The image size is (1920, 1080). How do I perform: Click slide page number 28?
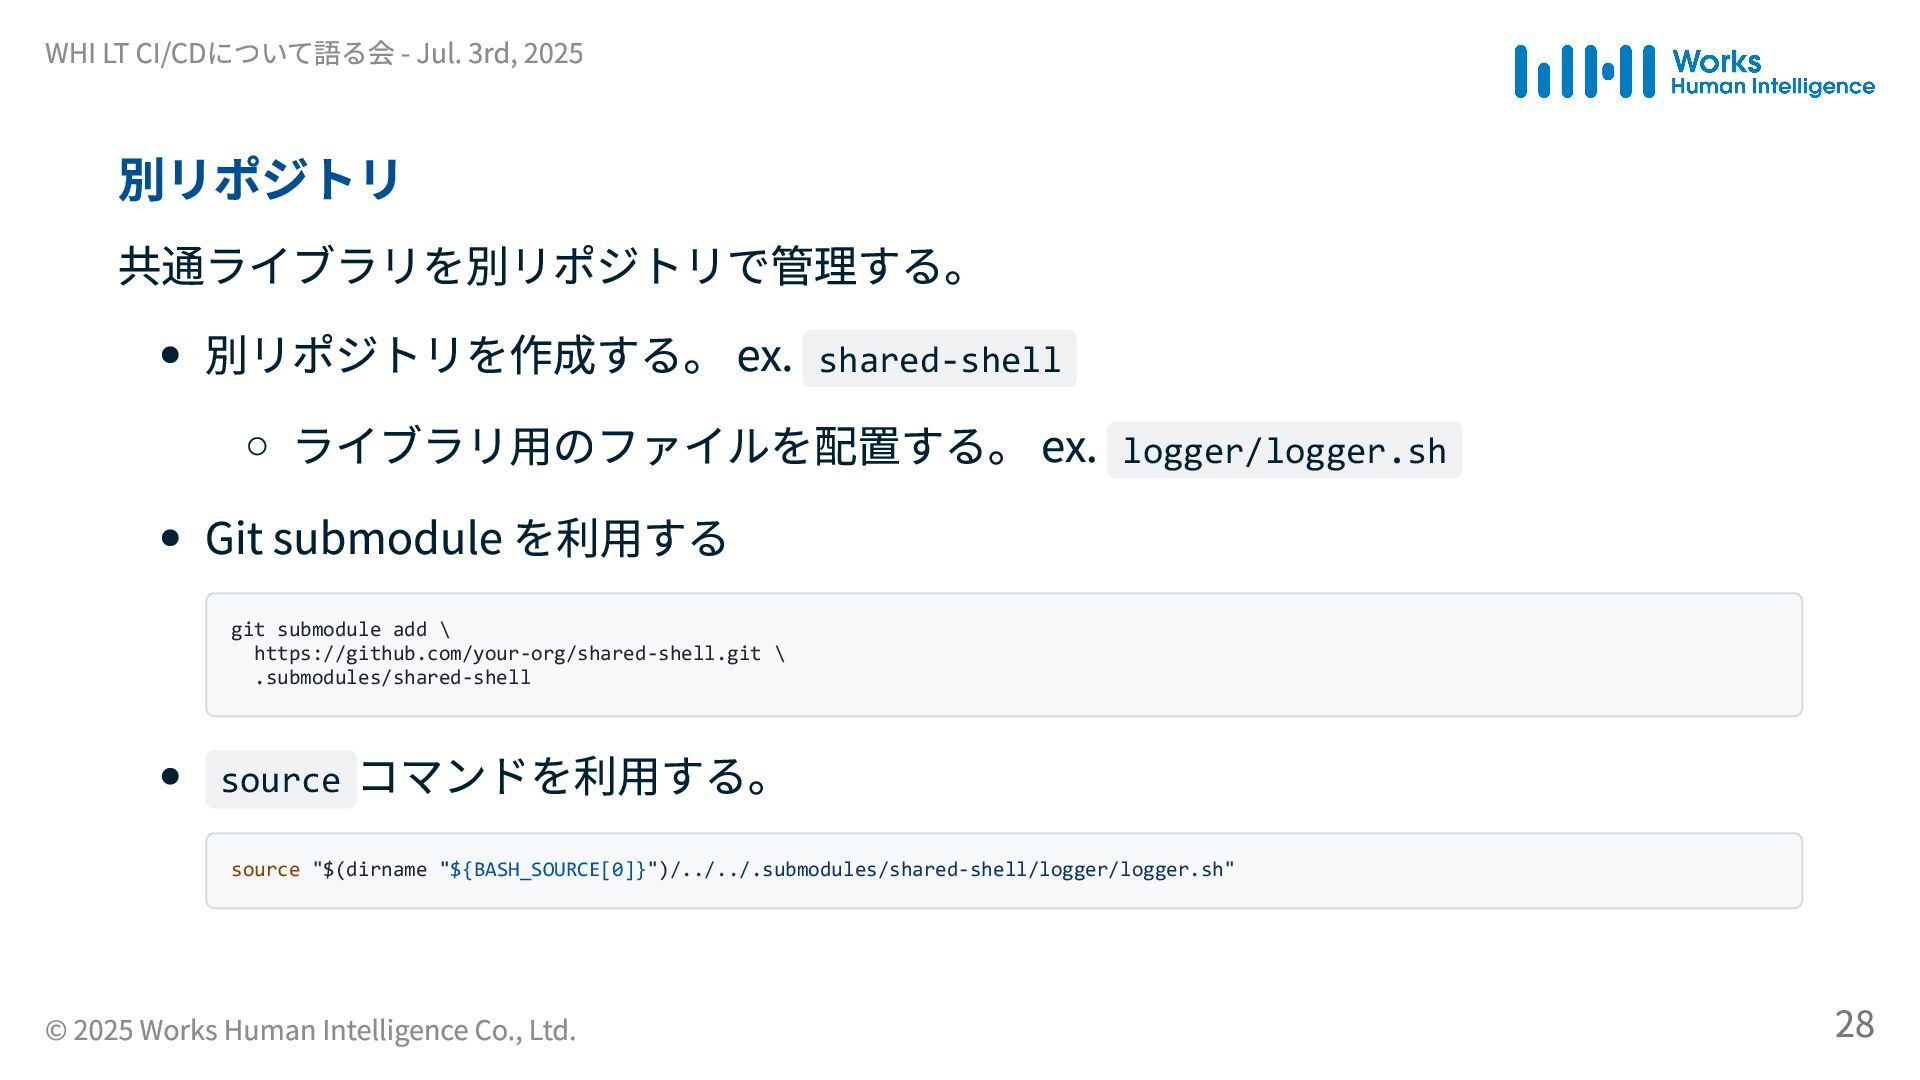coord(1854,1024)
